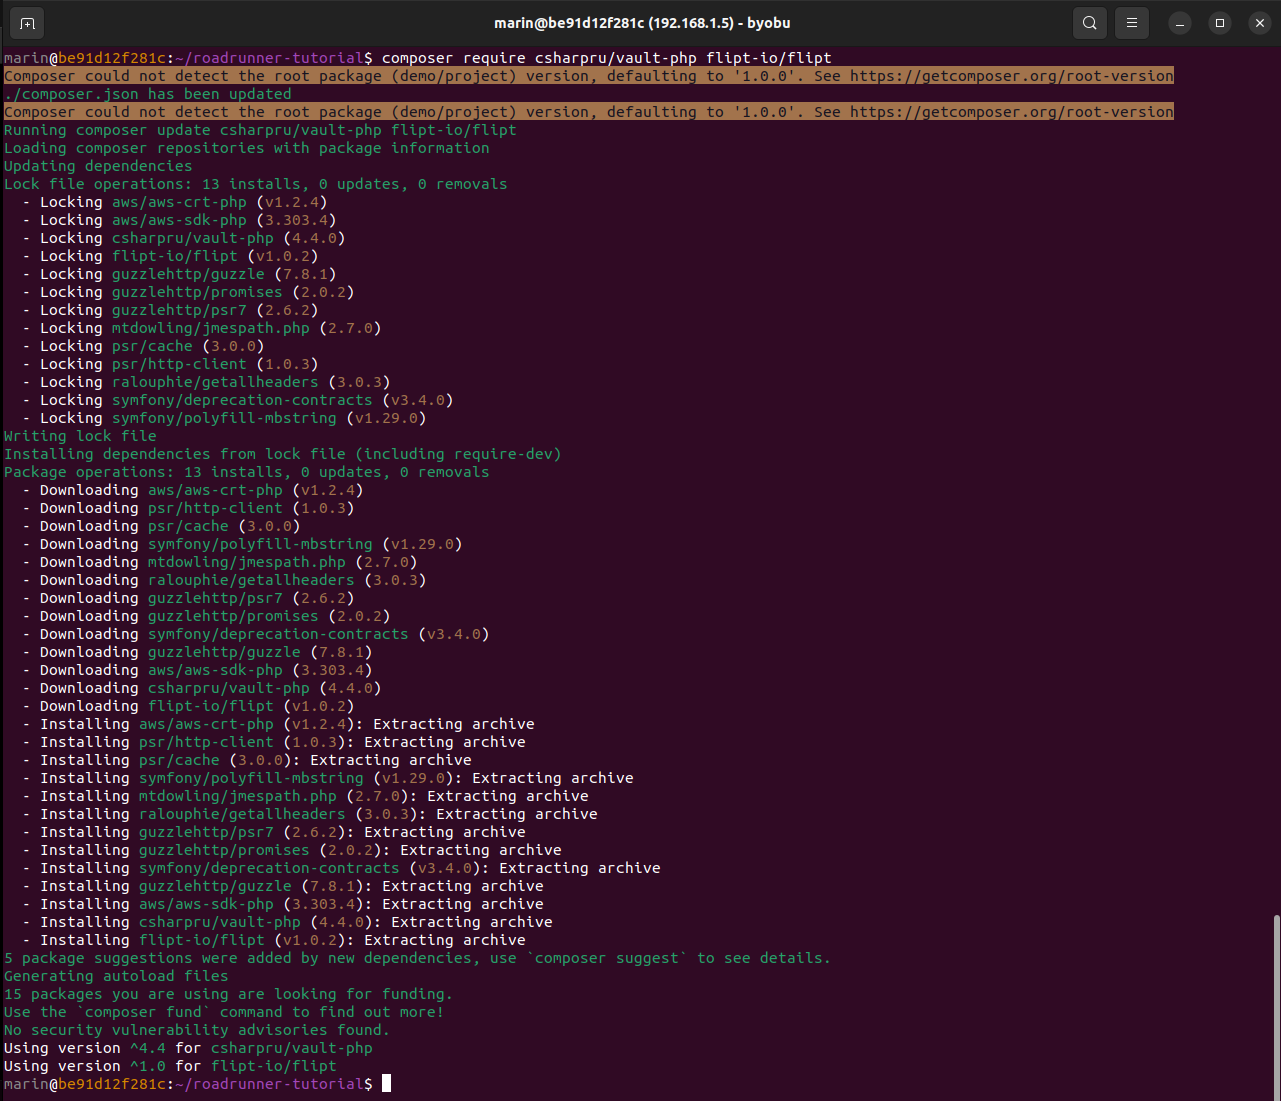The image size is (1281, 1101).
Task: Click 'Downloading aws/aws-sdk-php' line
Action: [x=197, y=670]
